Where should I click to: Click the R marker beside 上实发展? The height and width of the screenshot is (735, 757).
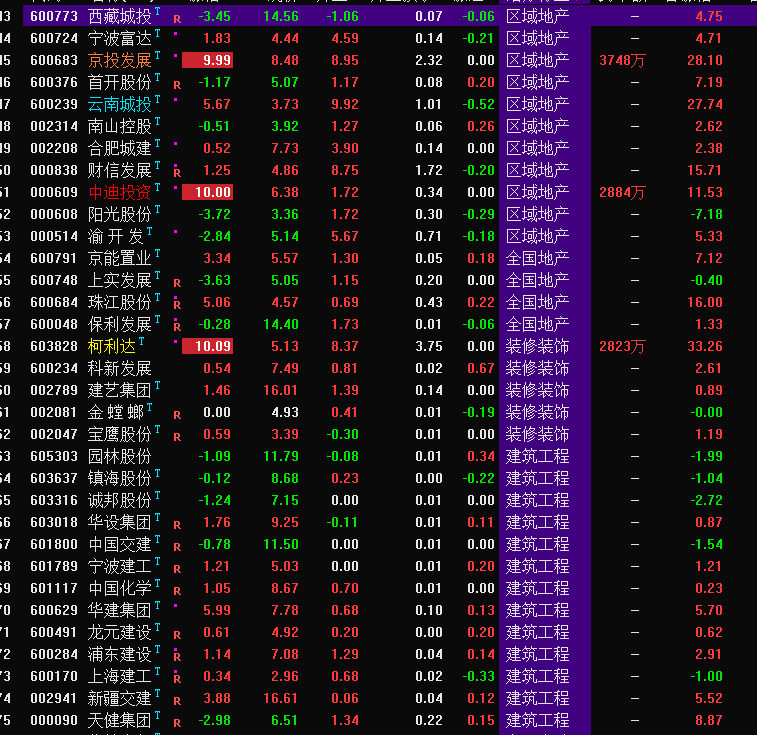click(x=177, y=283)
